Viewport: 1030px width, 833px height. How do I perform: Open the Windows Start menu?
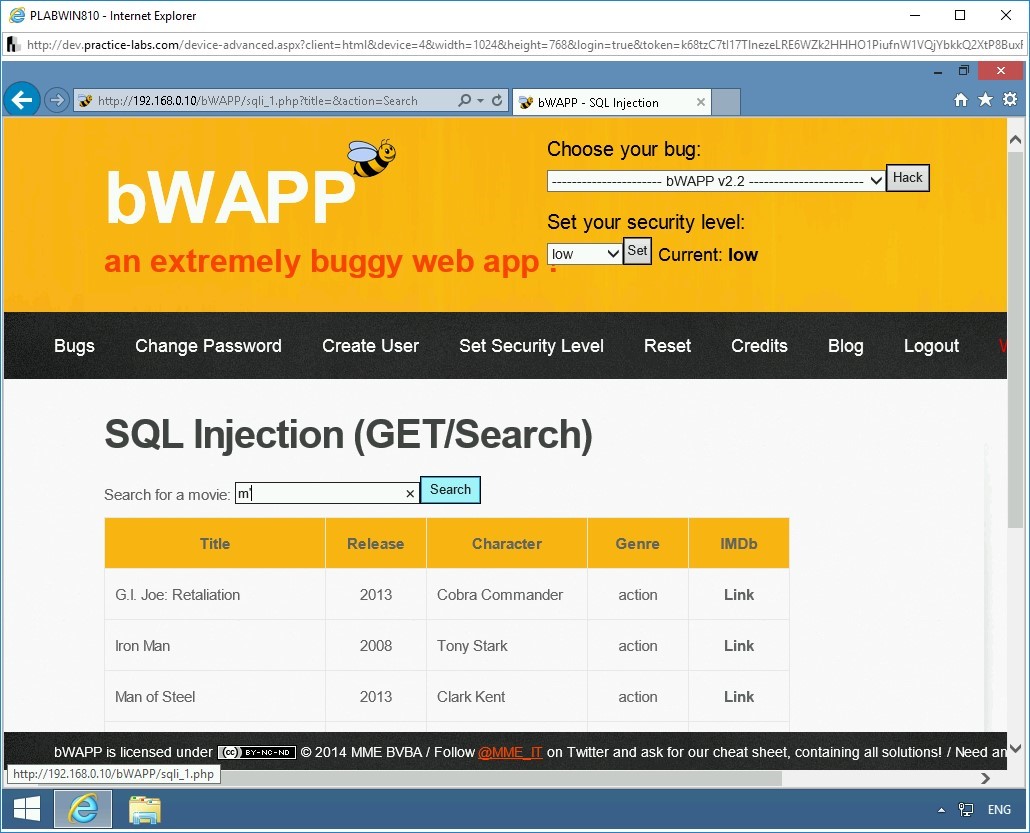tap(24, 808)
